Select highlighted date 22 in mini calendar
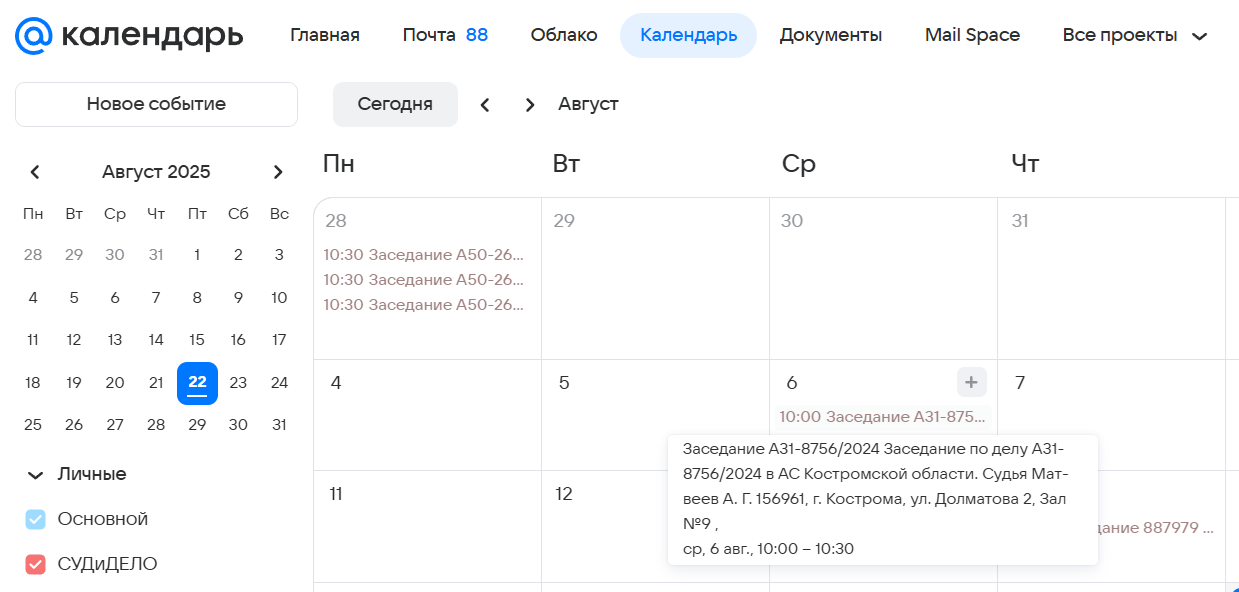This screenshot has height=592, width=1239. (x=197, y=382)
